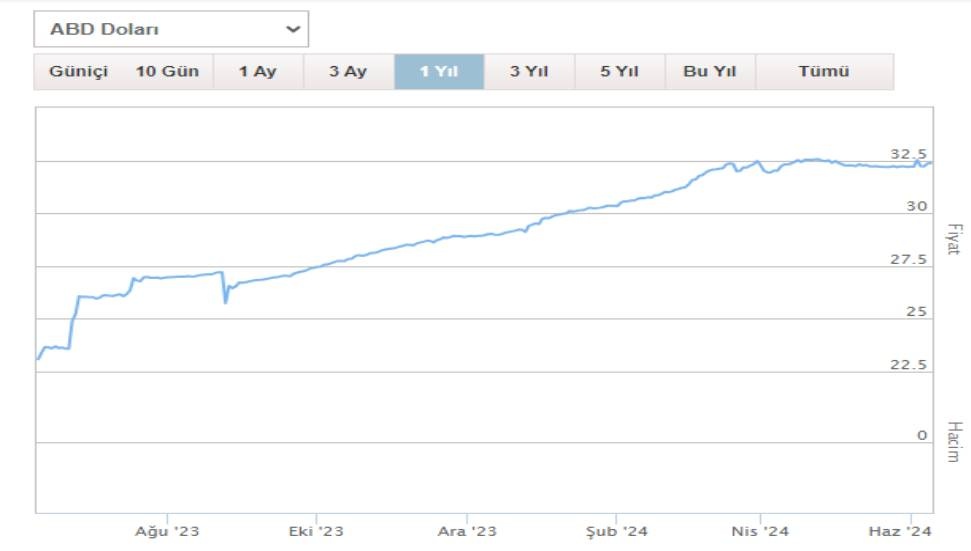Switch to the 10 Gün range

[x=167, y=72]
